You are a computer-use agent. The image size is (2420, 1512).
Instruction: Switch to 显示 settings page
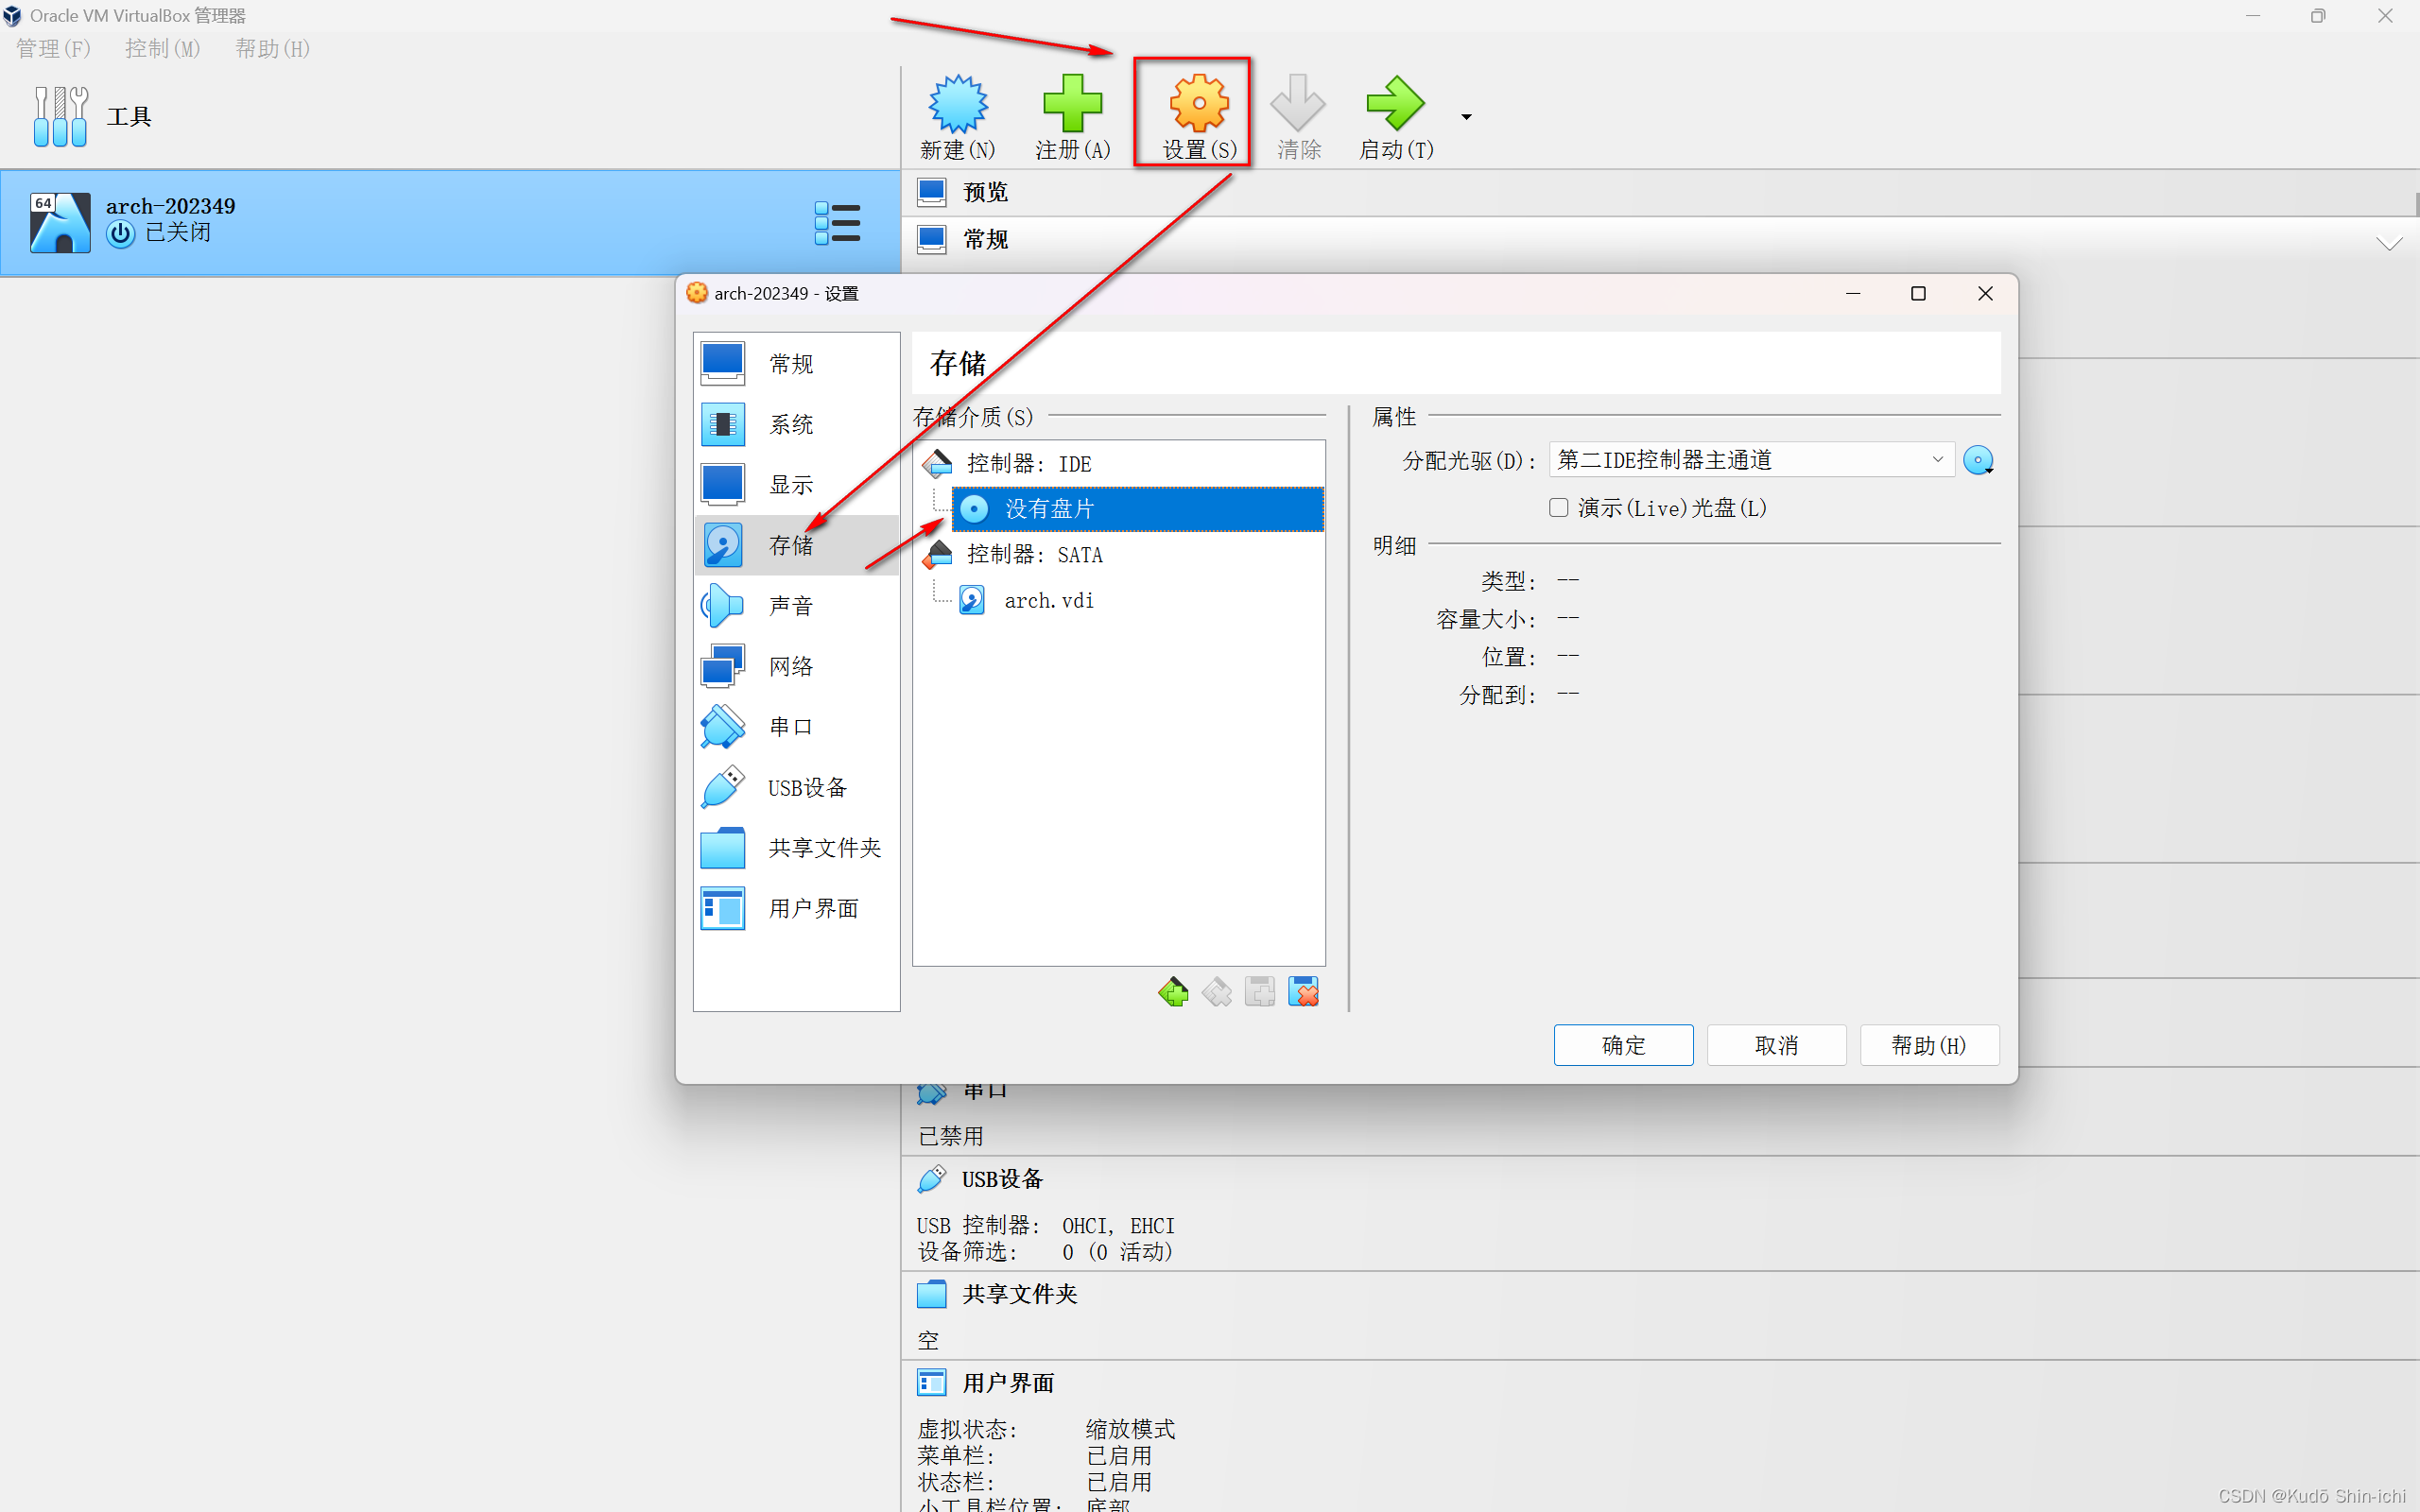(x=796, y=484)
